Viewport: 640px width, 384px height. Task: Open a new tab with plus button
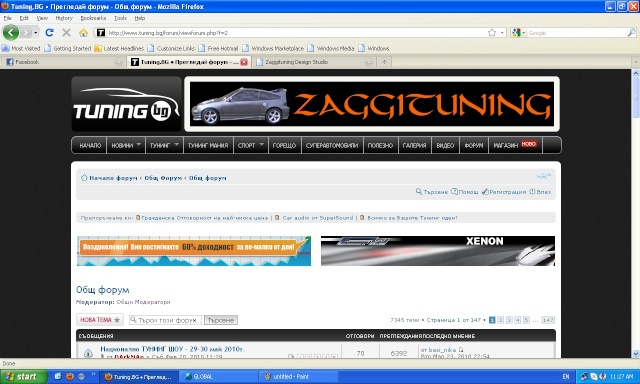pyautogui.click(x=384, y=62)
